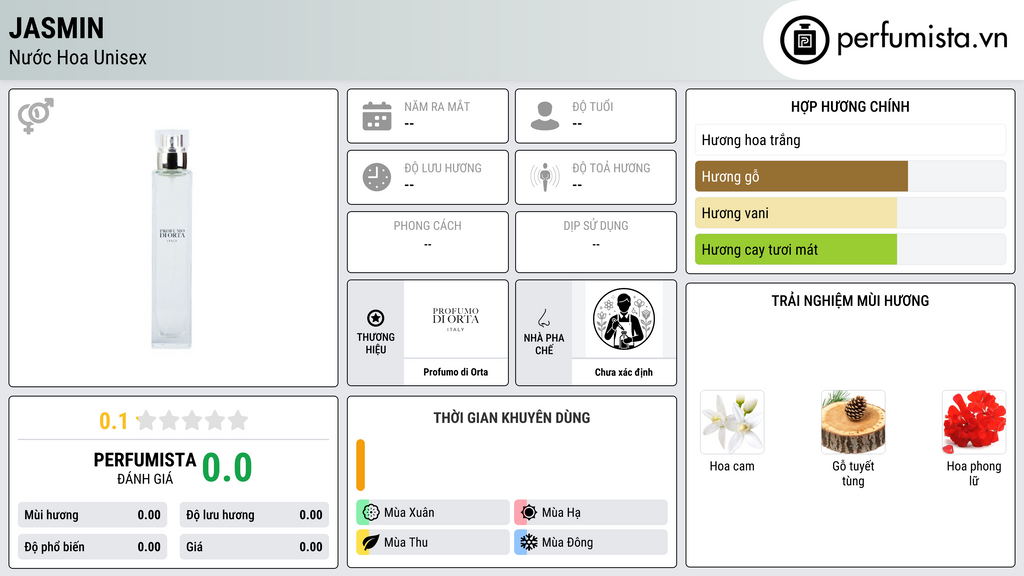Click the star badge Thương hiệu icon
Image resolution: width=1024 pixels, height=576 pixels.
click(376, 318)
